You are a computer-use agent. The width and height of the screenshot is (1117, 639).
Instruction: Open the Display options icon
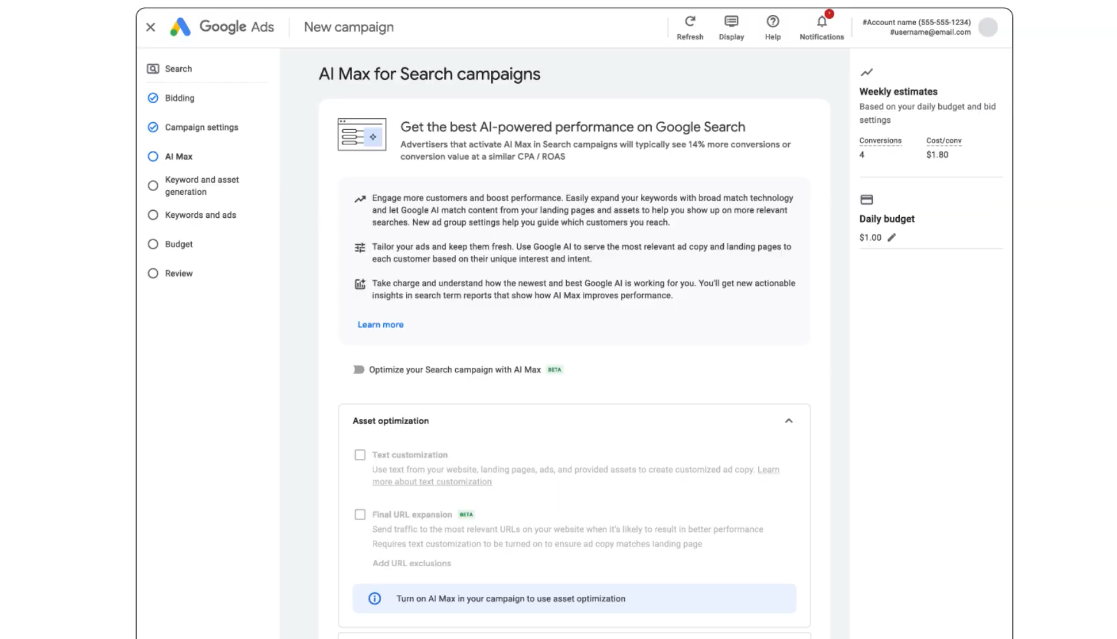[x=731, y=21]
